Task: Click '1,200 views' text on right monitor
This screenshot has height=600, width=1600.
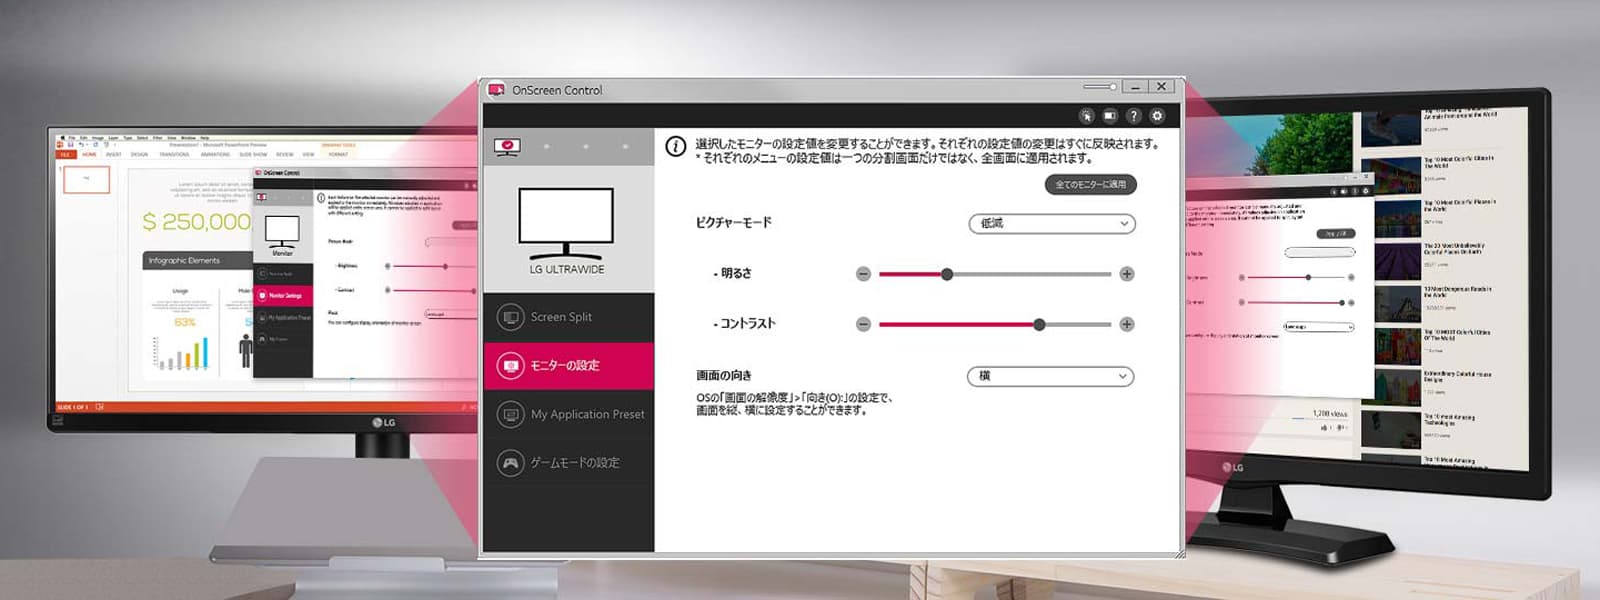Action: point(1330,414)
